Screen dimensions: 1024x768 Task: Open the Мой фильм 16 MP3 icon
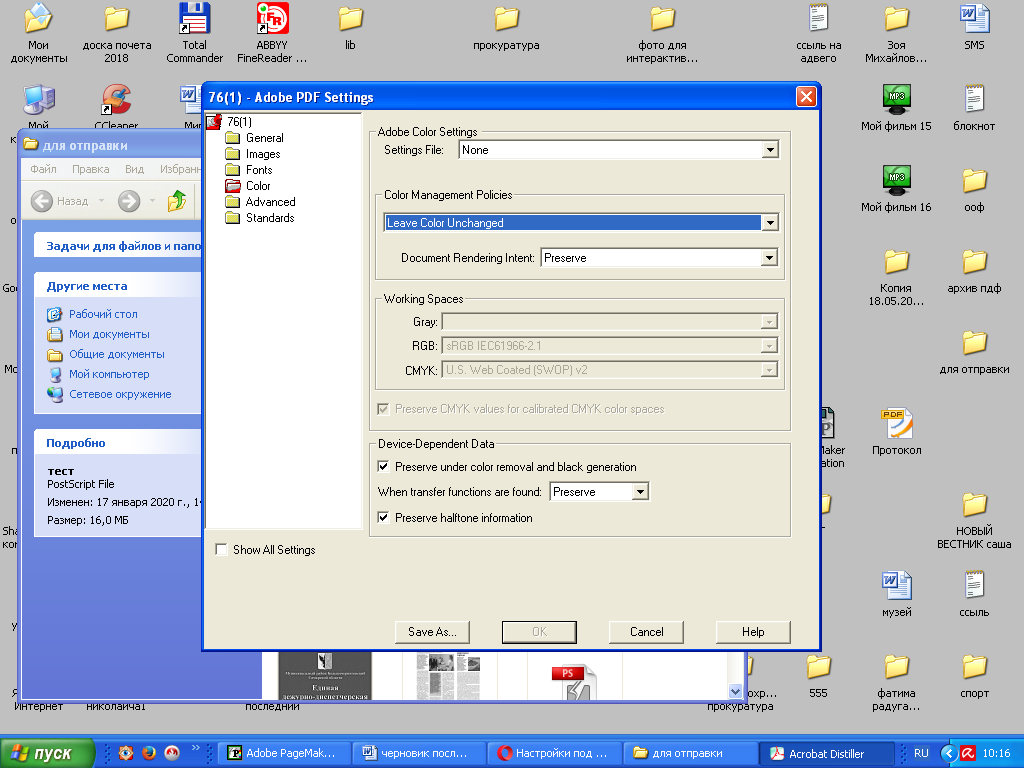click(896, 189)
